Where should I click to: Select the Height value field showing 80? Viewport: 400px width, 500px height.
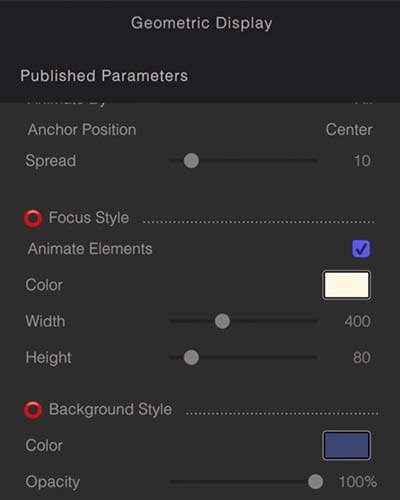[362, 357]
